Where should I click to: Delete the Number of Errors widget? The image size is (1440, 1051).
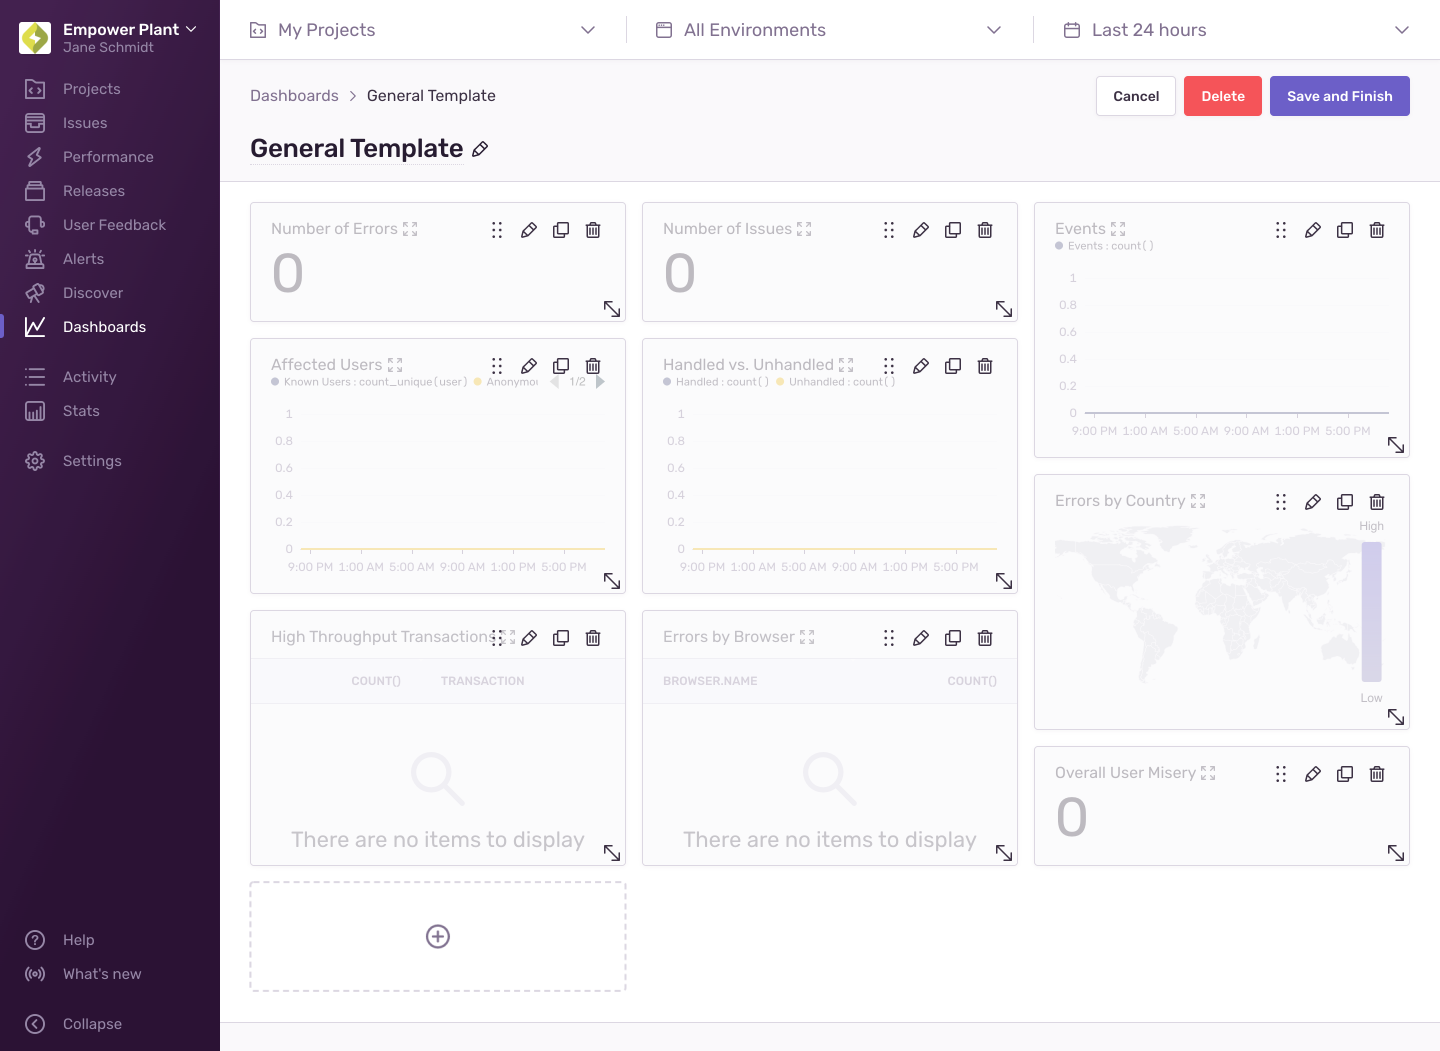593,230
